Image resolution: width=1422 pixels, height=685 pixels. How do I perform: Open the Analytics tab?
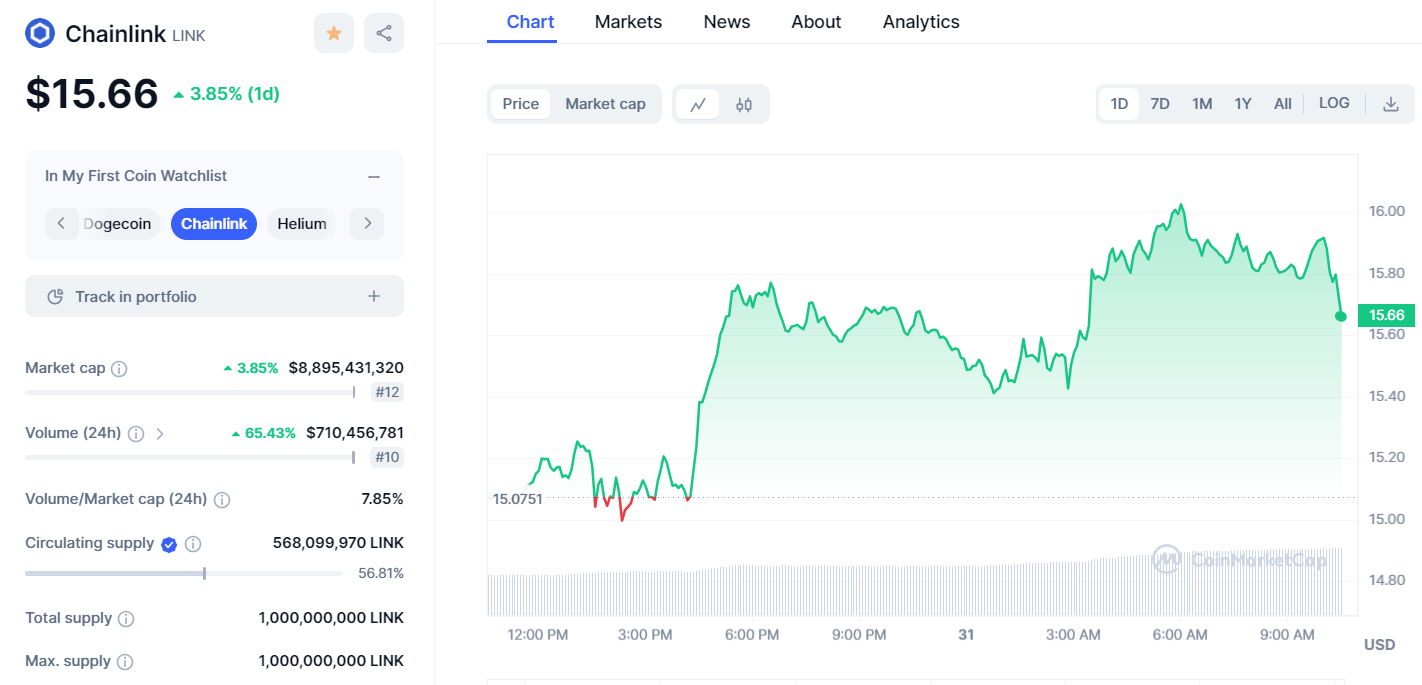(921, 22)
